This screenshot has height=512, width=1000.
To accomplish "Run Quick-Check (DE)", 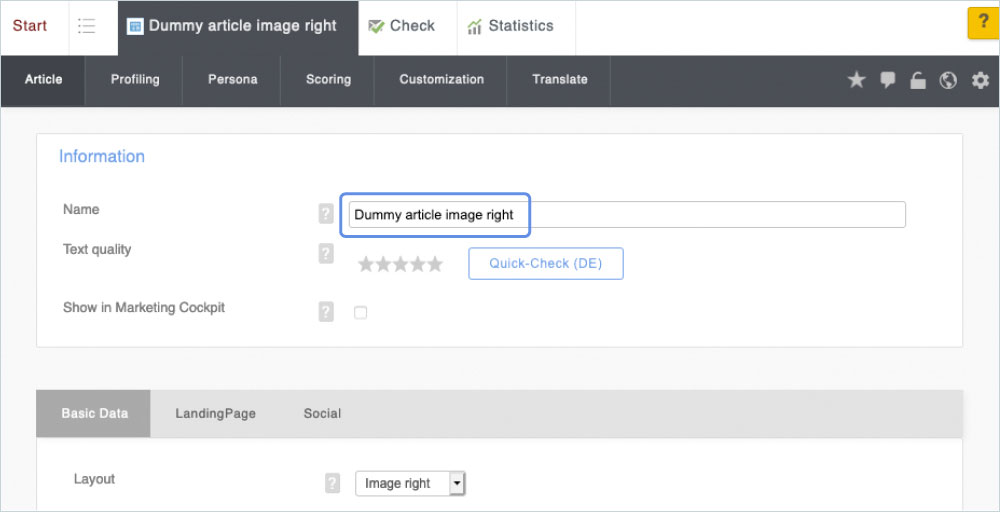I will 546,263.
